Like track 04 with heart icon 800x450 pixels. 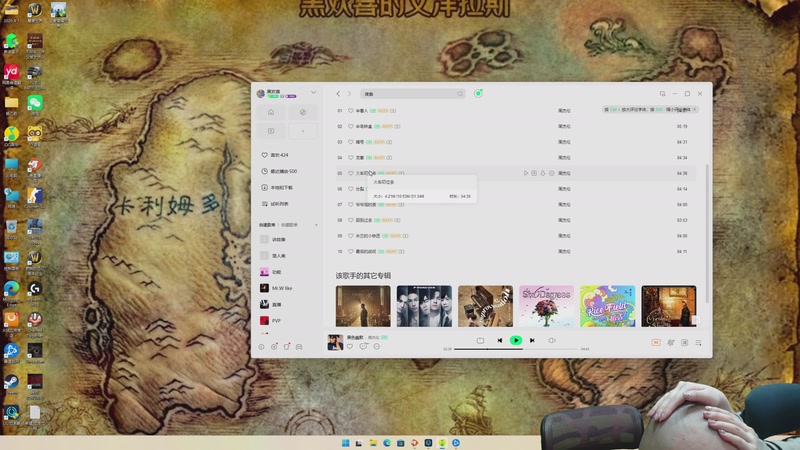click(x=351, y=158)
